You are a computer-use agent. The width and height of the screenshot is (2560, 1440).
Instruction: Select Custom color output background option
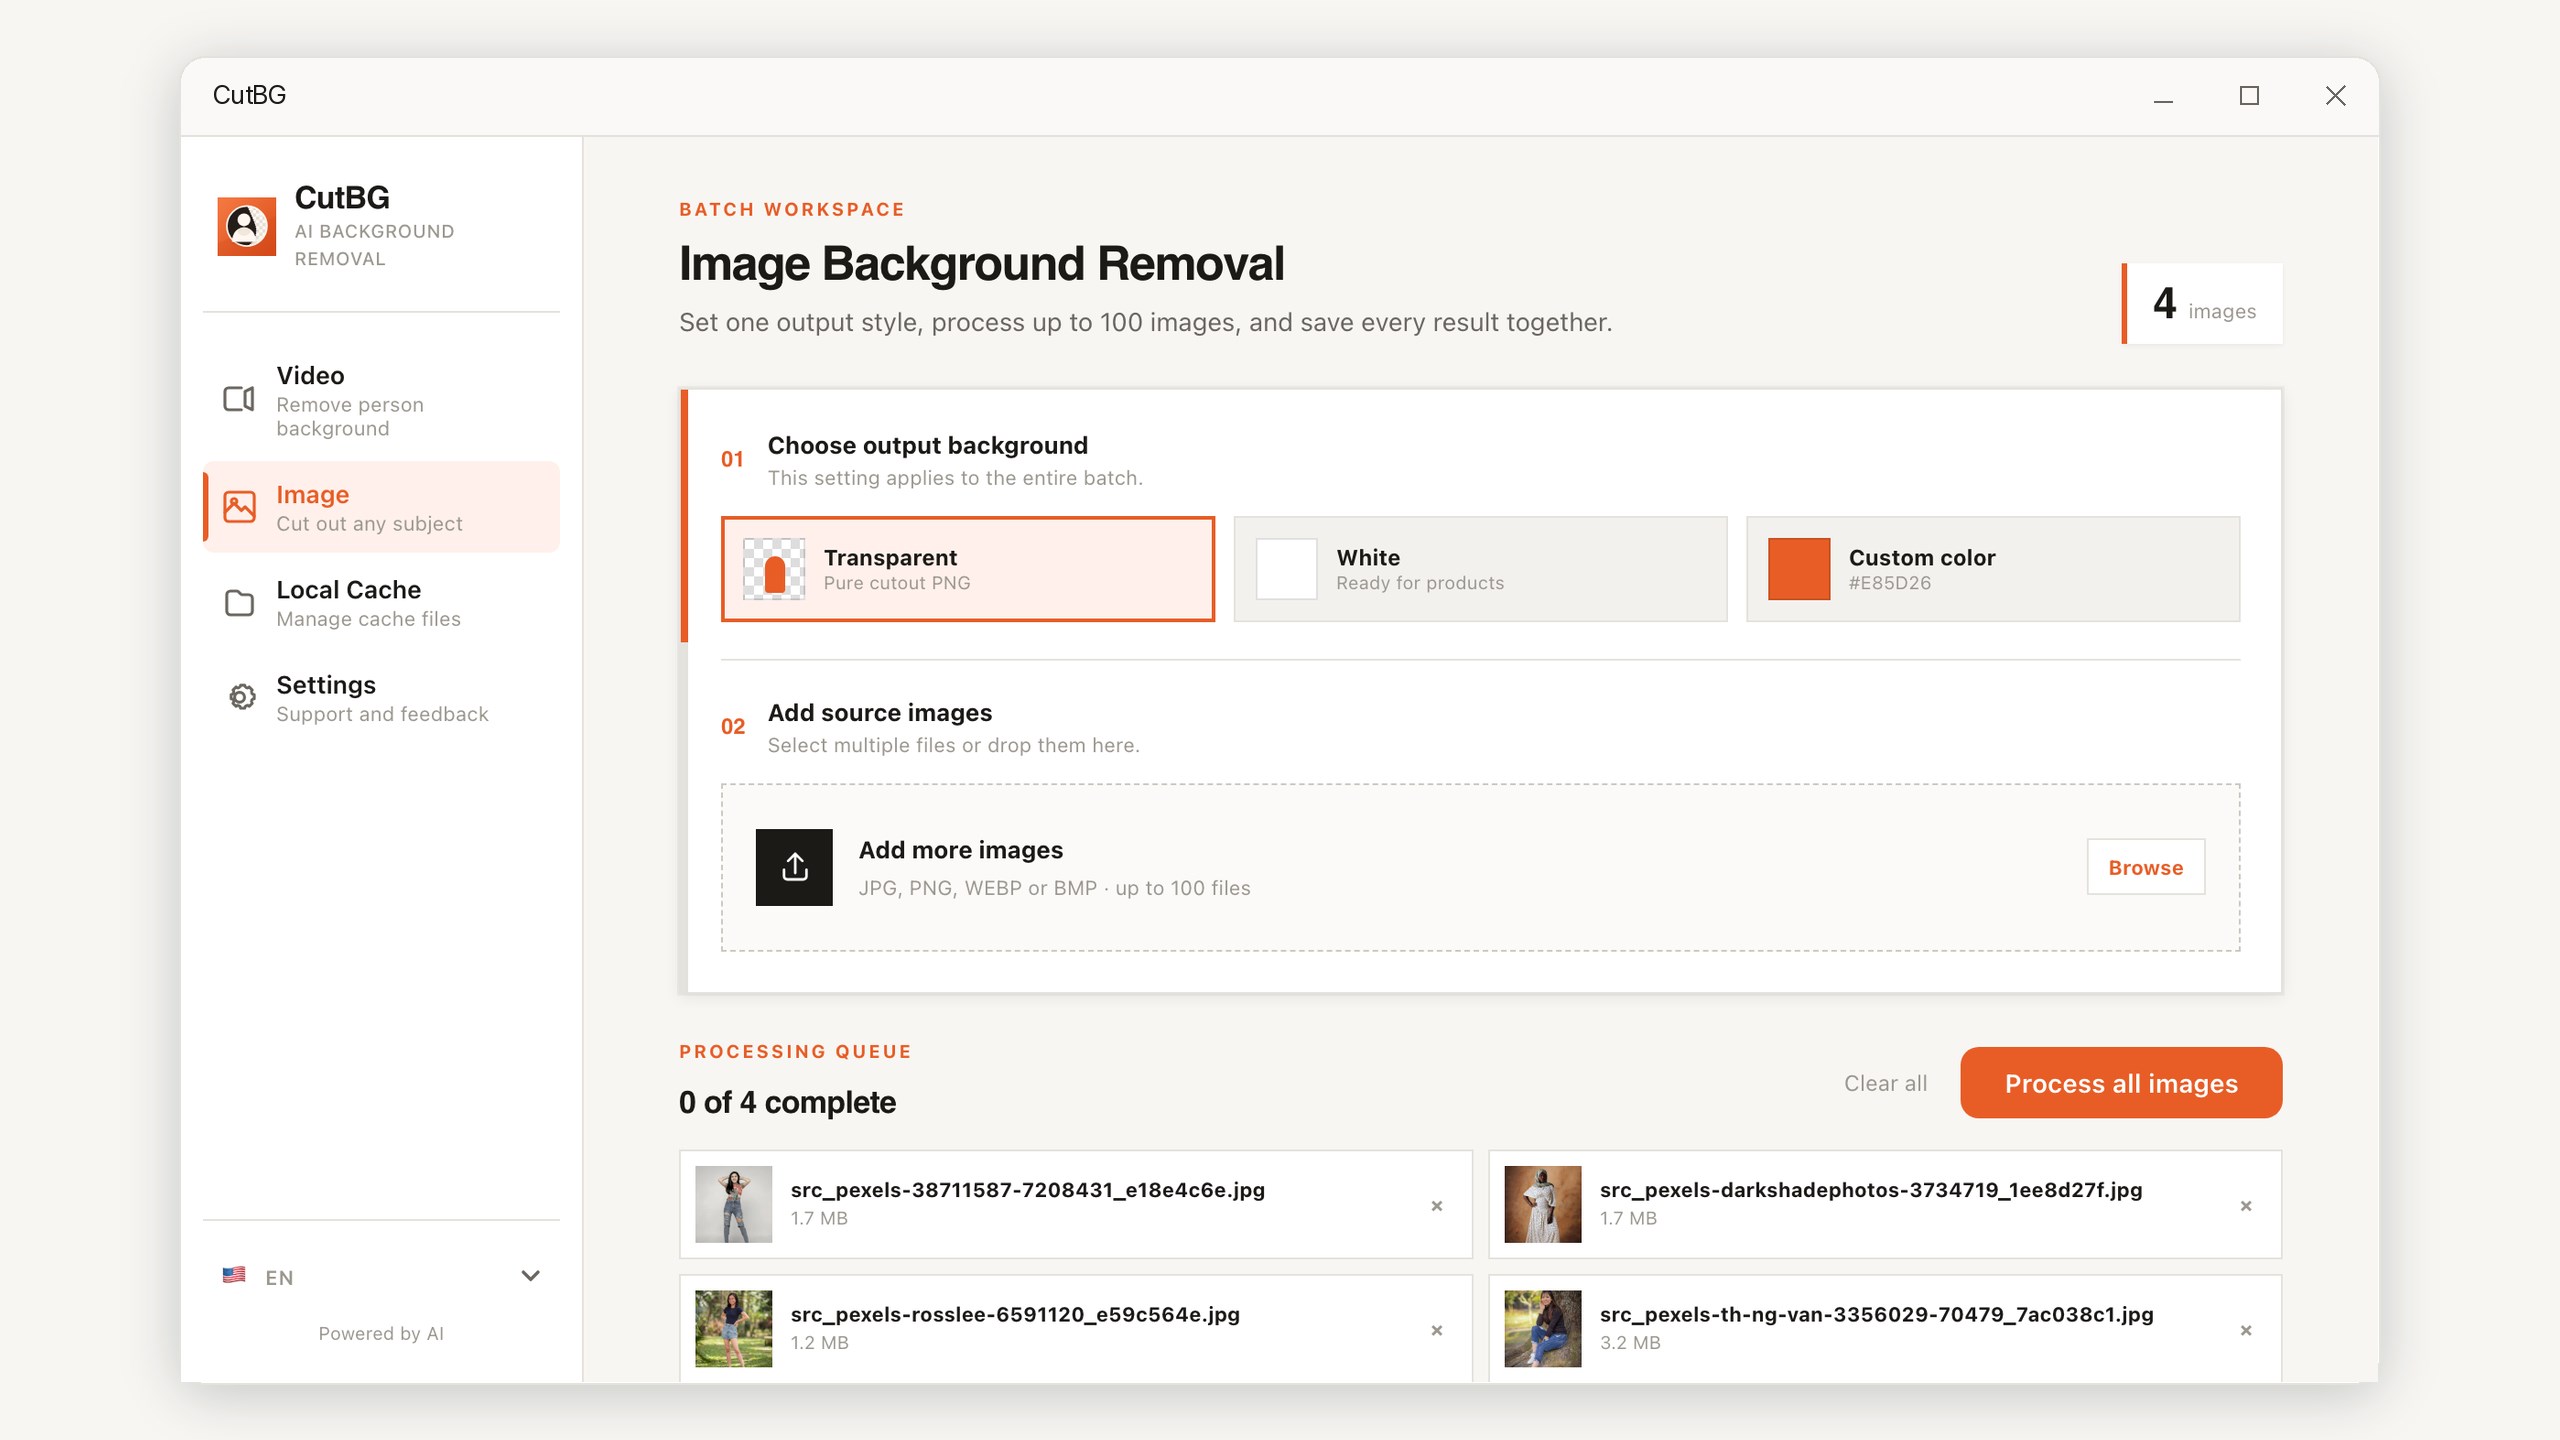pos(1993,569)
